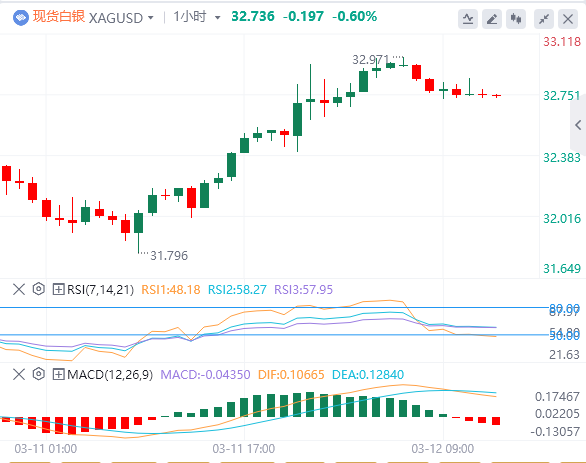
Task: Click the -0.13057 MACD axis label
Action: (555, 432)
